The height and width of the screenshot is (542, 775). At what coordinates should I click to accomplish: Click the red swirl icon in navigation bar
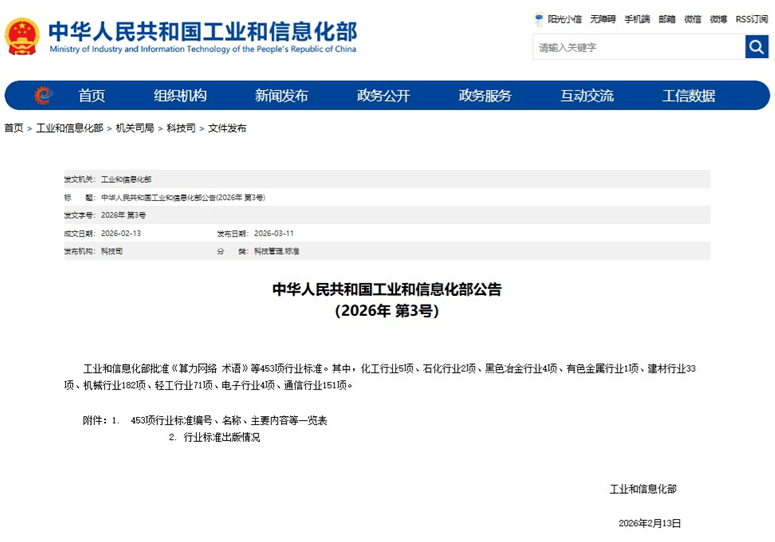pyautogui.click(x=43, y=96)
